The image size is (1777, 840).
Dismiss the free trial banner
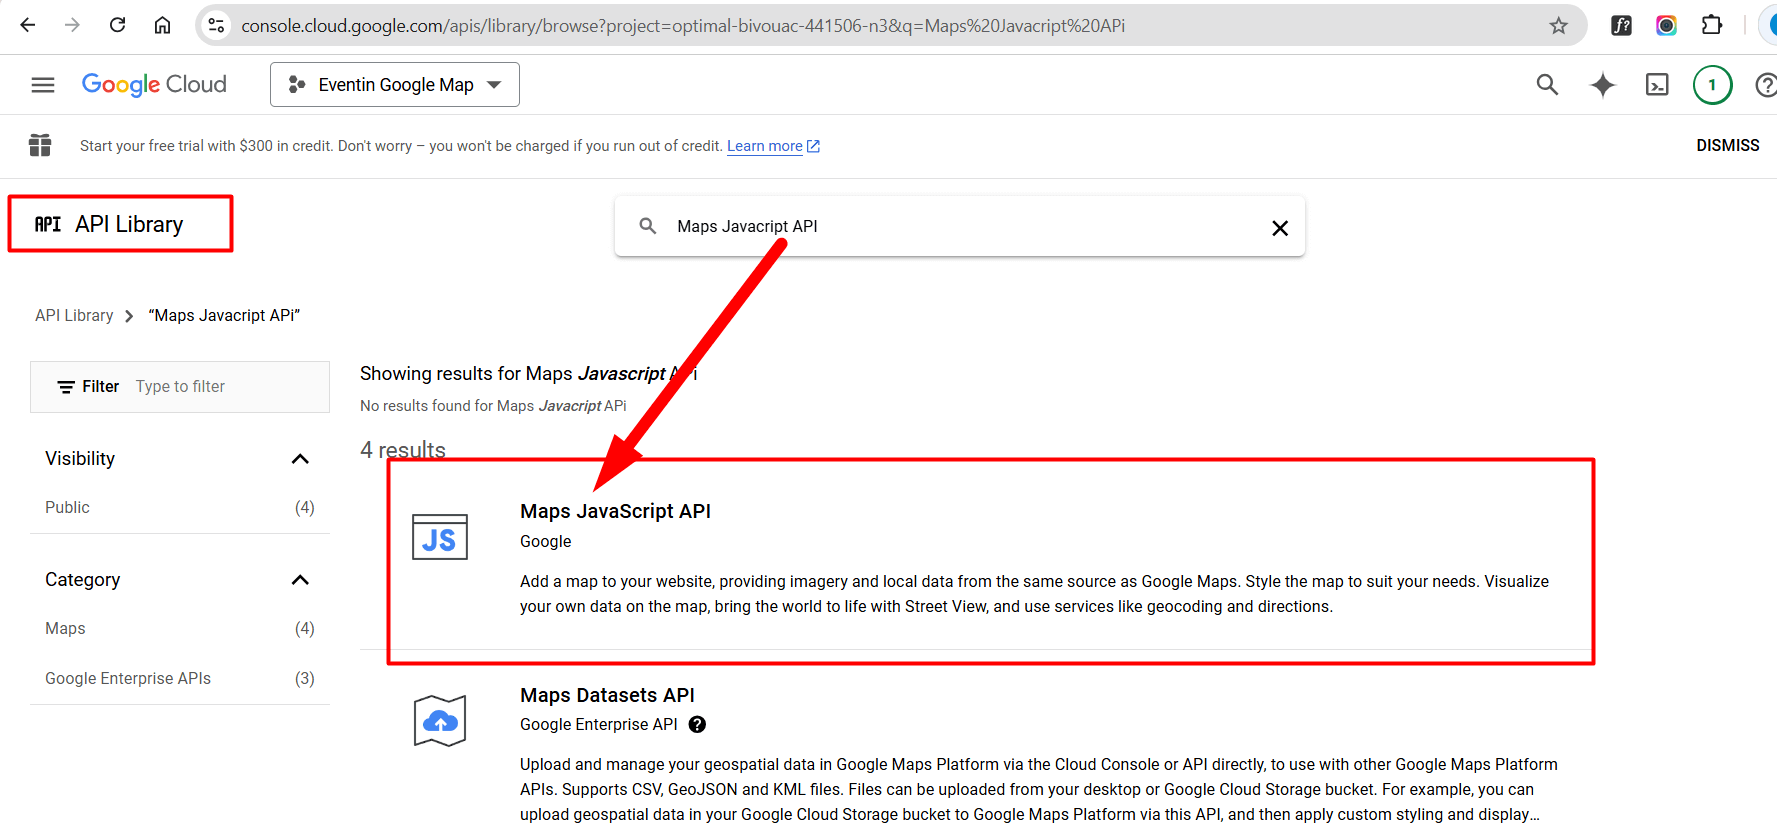[x=1727, y=145]
